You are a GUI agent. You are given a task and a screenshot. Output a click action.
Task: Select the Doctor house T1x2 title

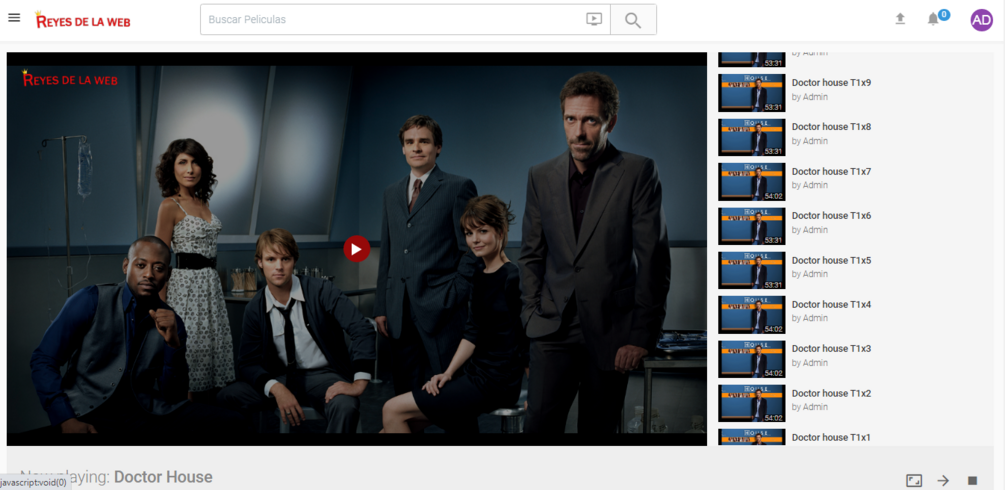pos(831,393)
